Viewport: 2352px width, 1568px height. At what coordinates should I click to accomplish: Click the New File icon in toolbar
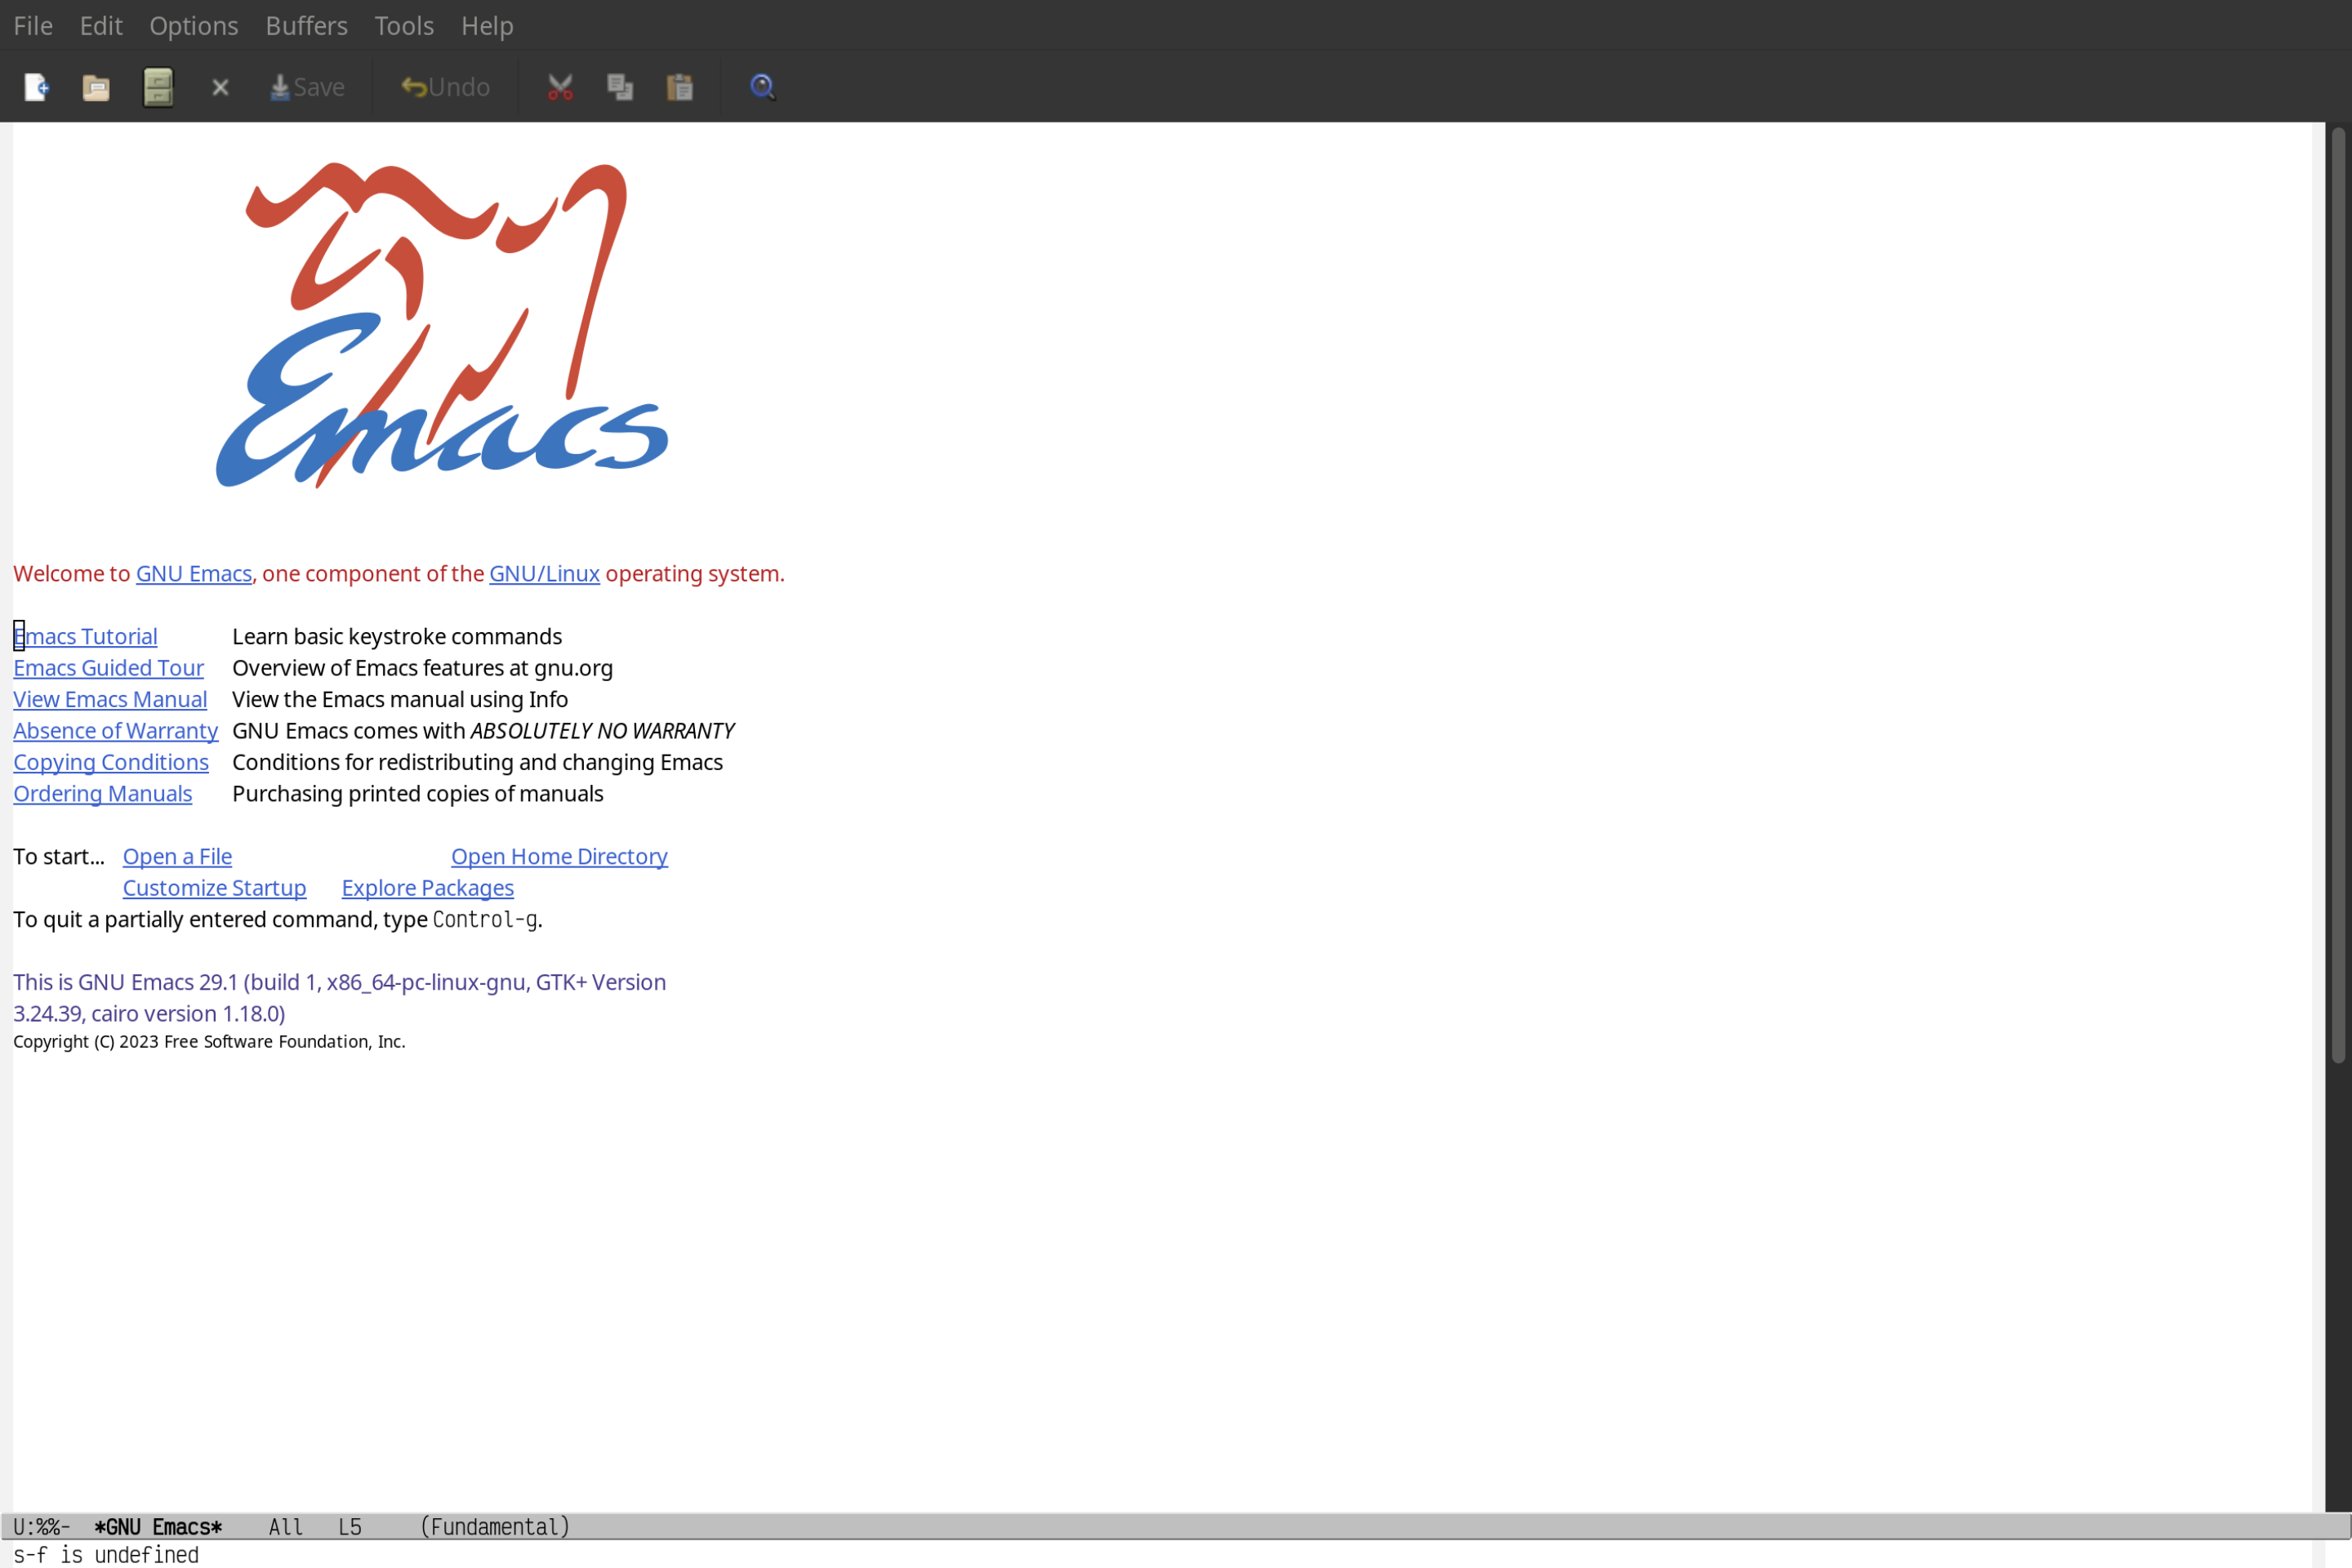click(35, 86)
